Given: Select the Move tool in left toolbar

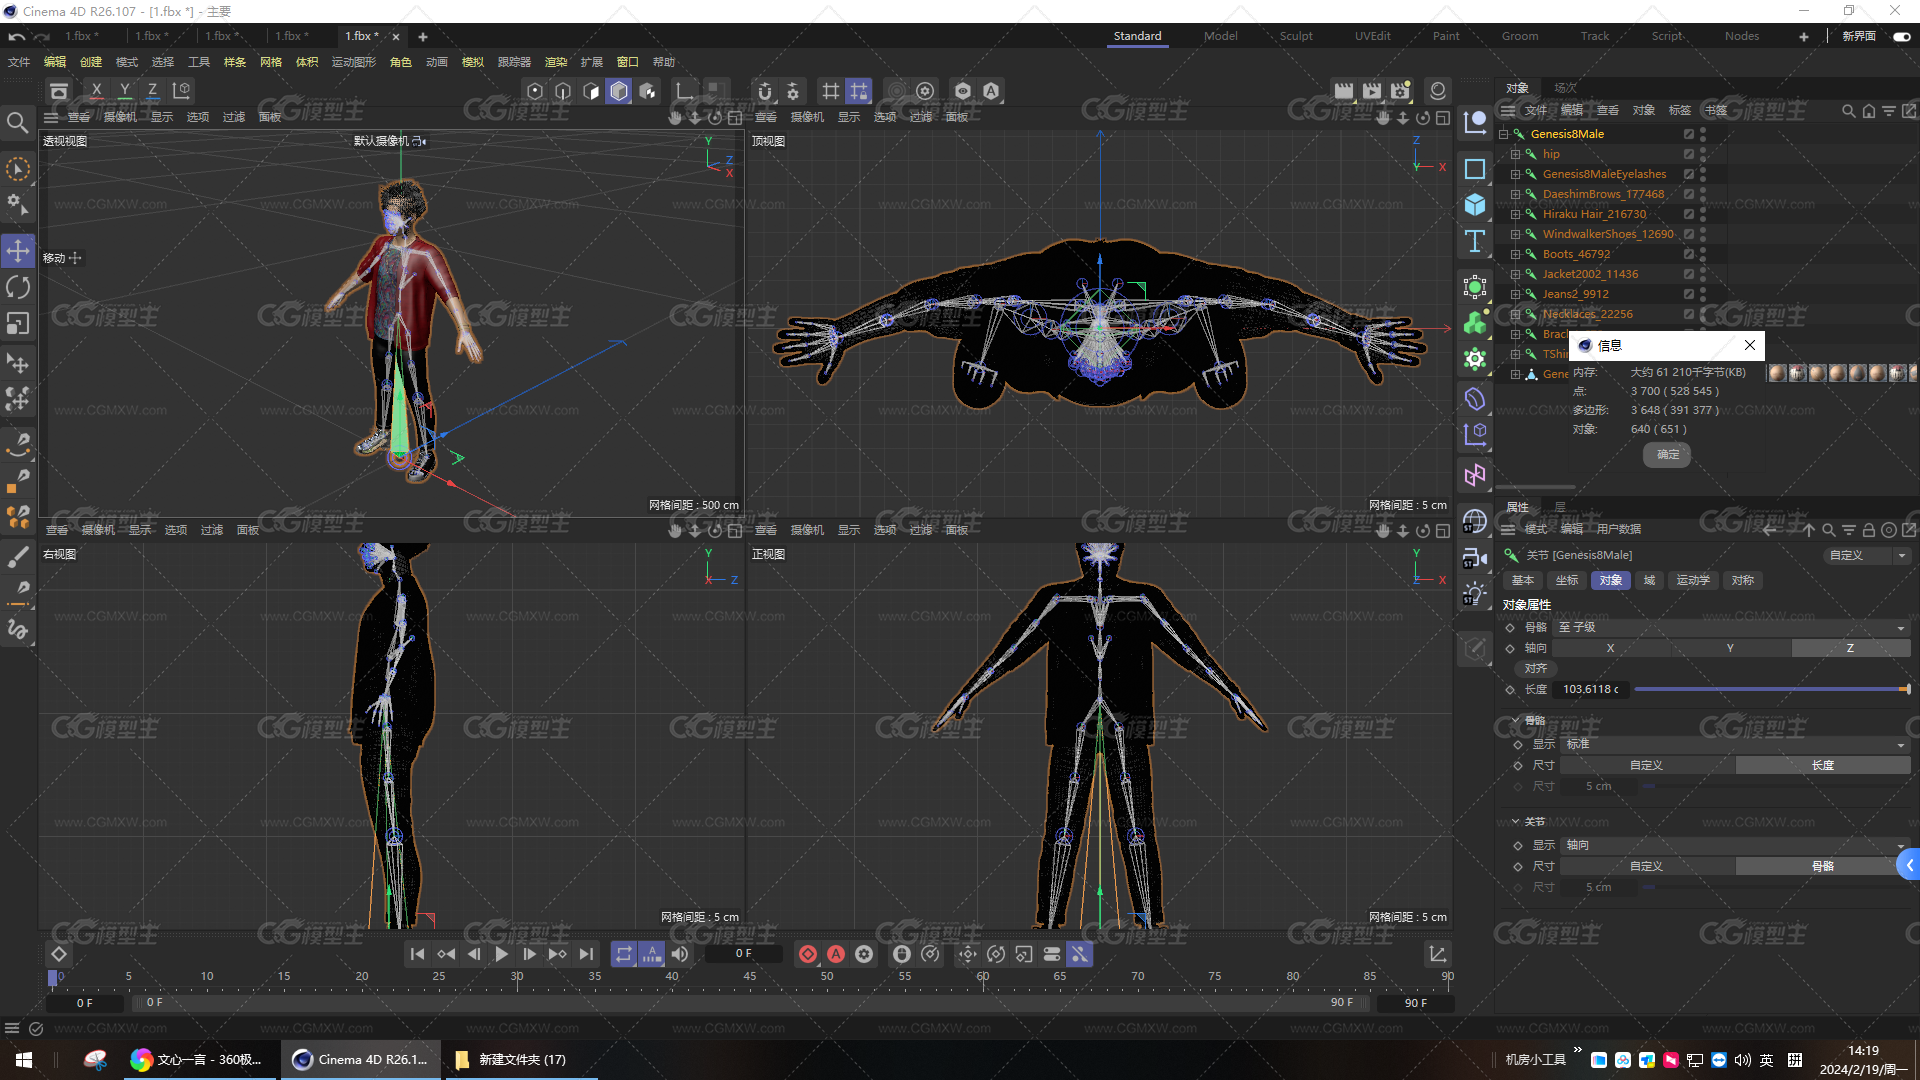Looking at the screenshot, I should [x=18, y=251].
